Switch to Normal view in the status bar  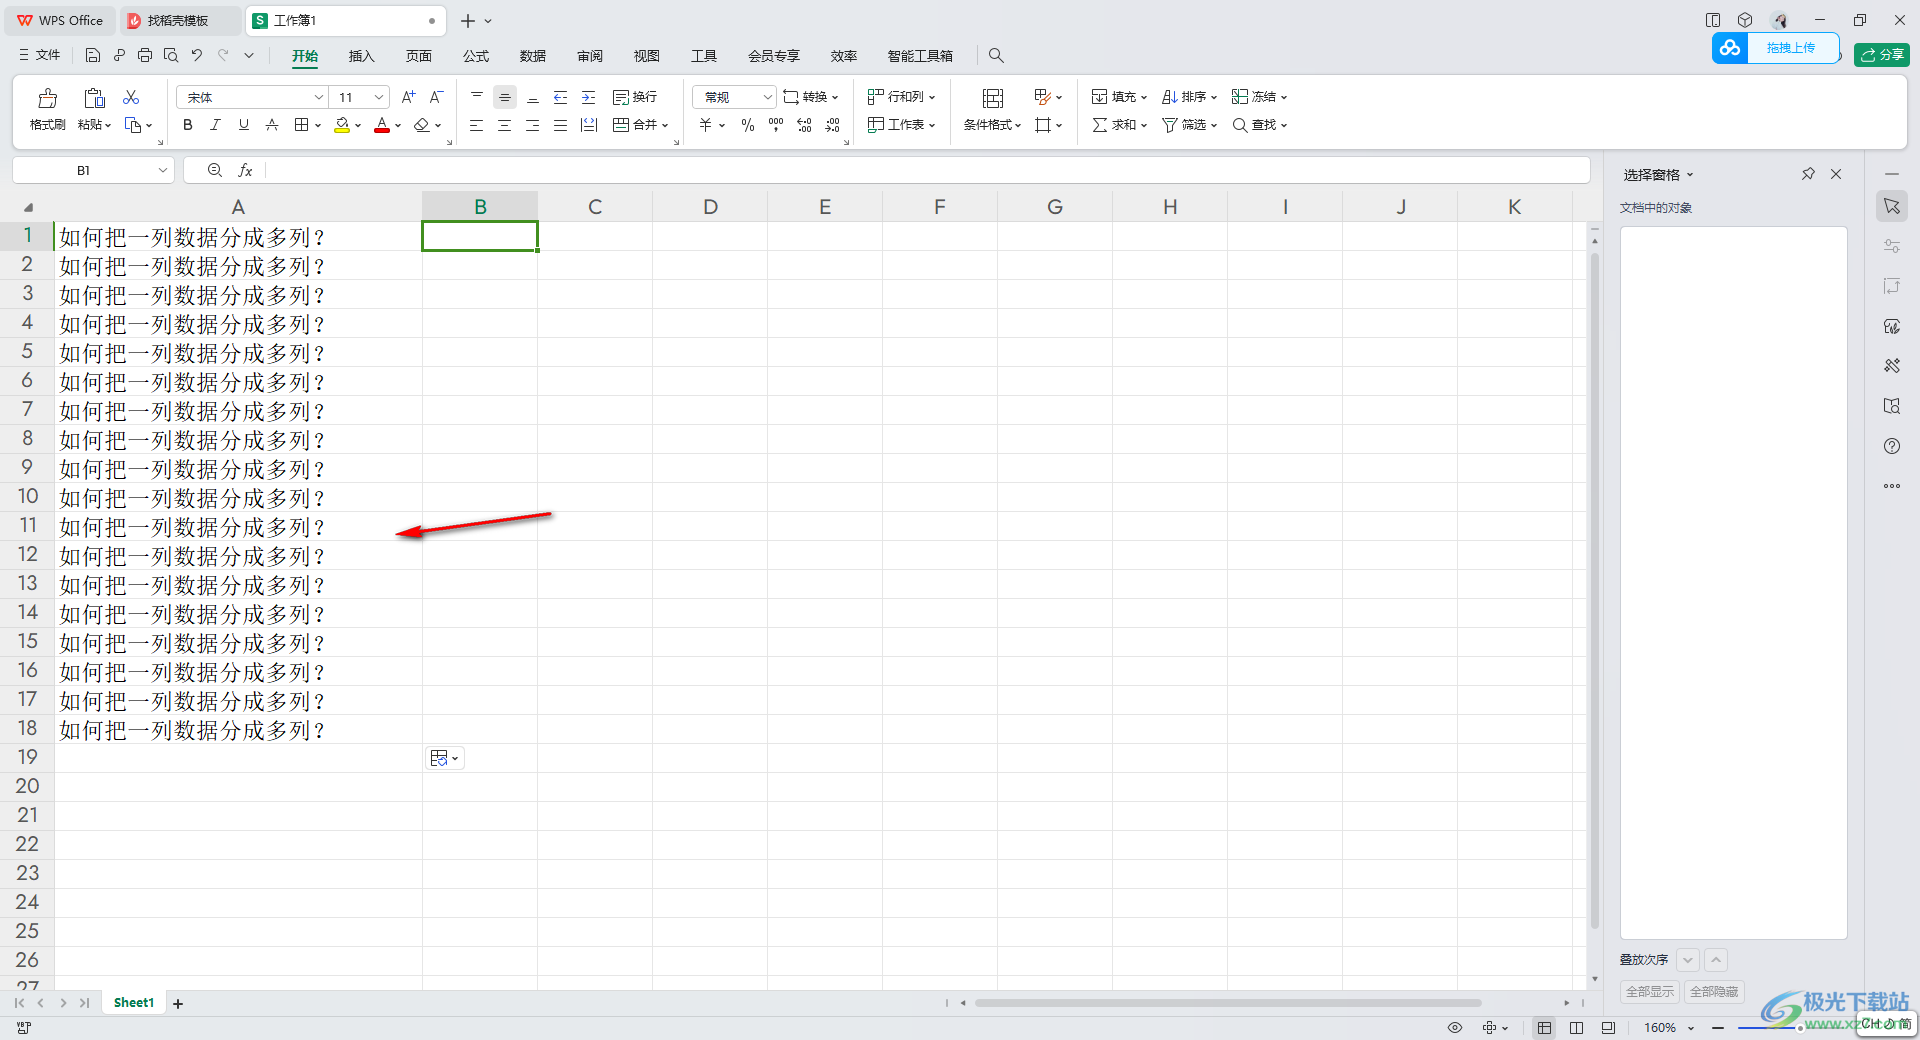click(x=1545, y=1028)
